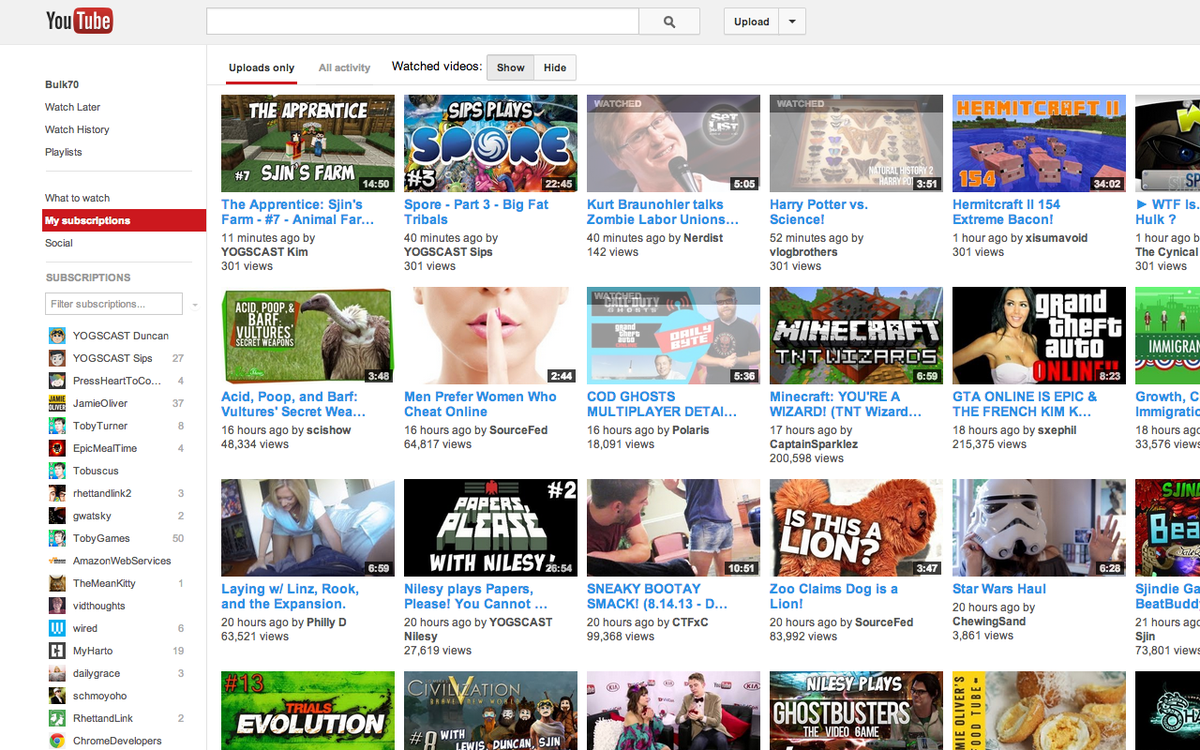Viewport: 1200px width, 750px height.
Task: Show watched videos
Action: pos(510,67)
